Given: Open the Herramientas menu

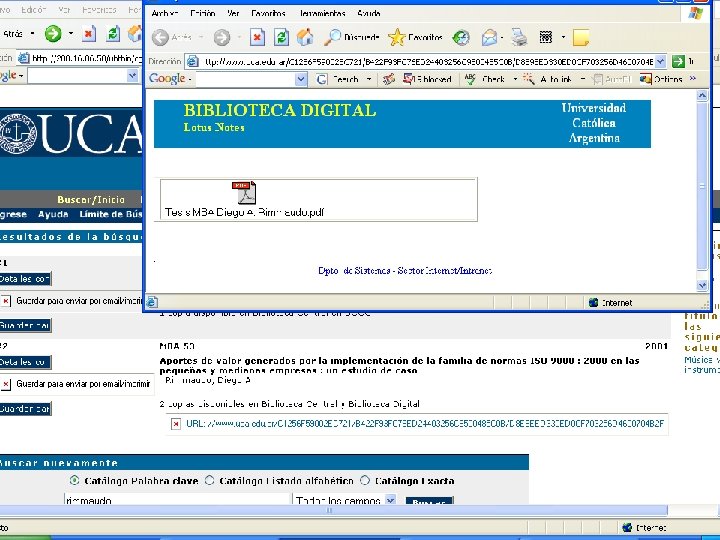Looking at the screenshot, I should click(321, 13).
